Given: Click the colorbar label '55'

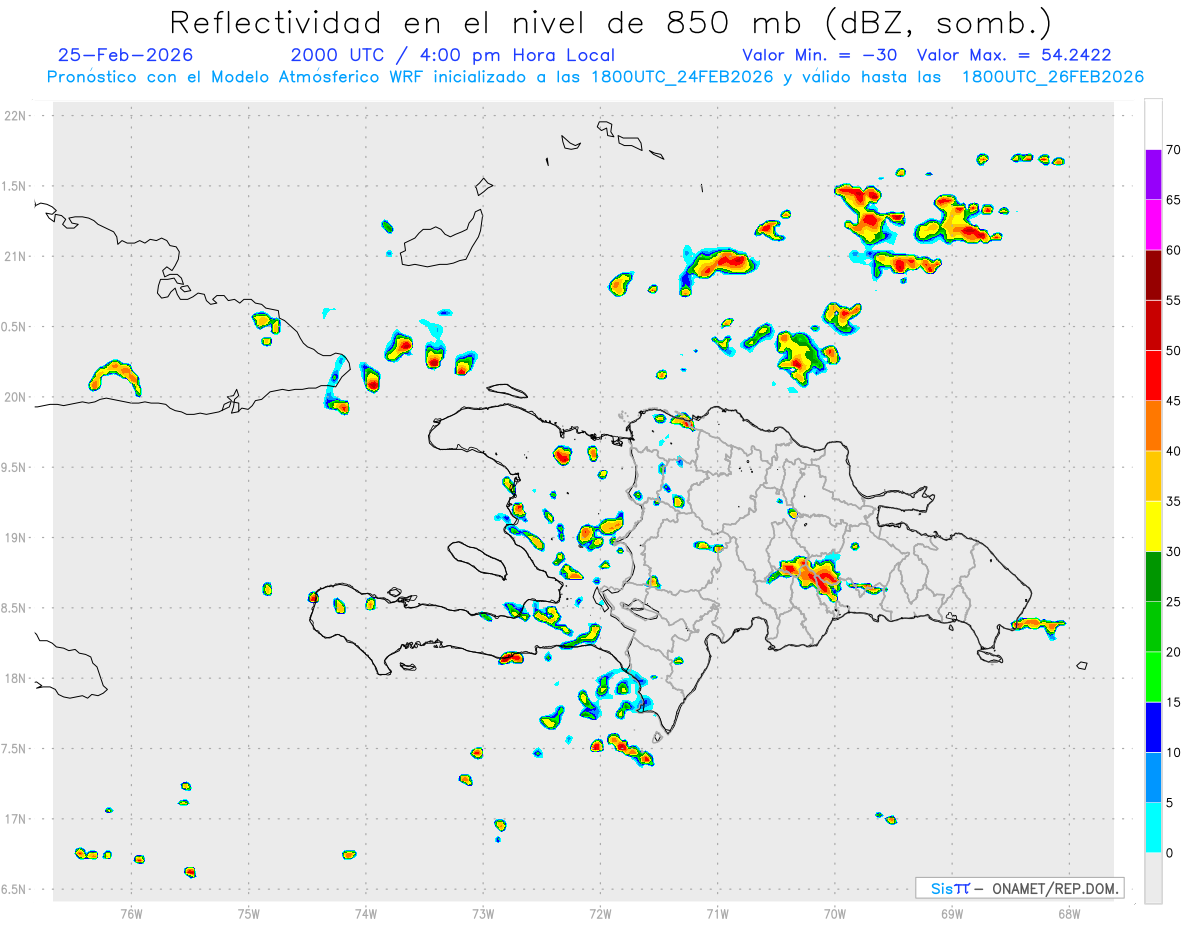Looking at the screenshot, I should point(1173,301).
